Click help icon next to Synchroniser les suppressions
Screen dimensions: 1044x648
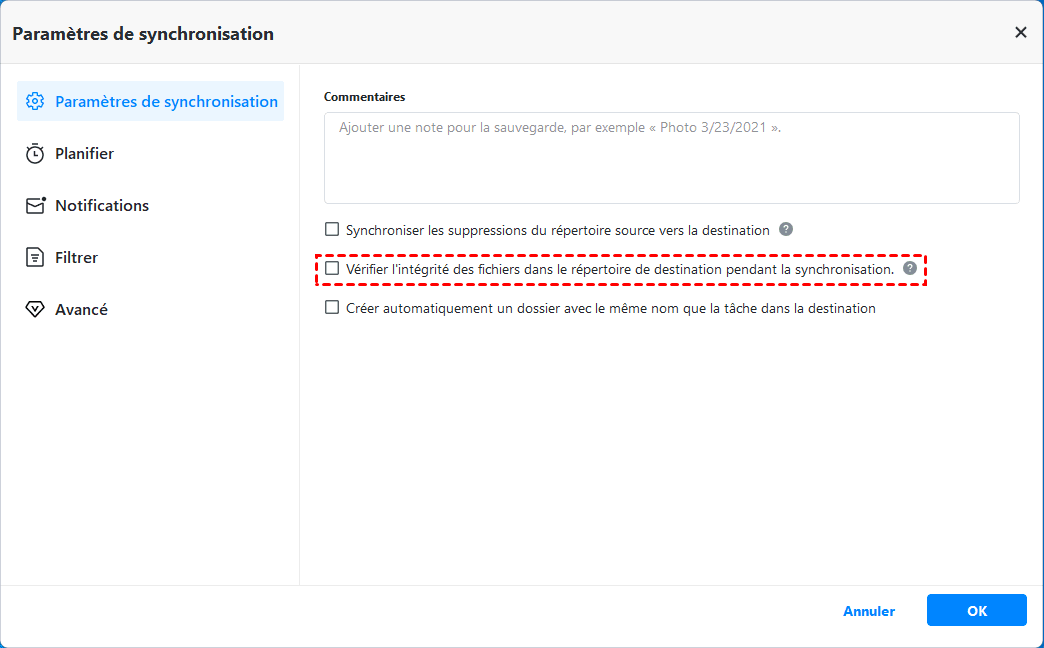(786, 229)
